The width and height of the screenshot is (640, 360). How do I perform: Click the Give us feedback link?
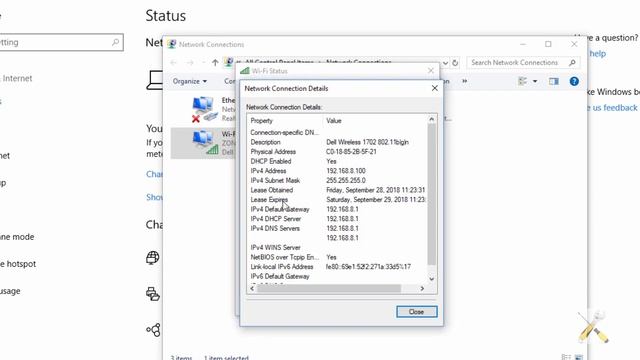coord(612,108)
